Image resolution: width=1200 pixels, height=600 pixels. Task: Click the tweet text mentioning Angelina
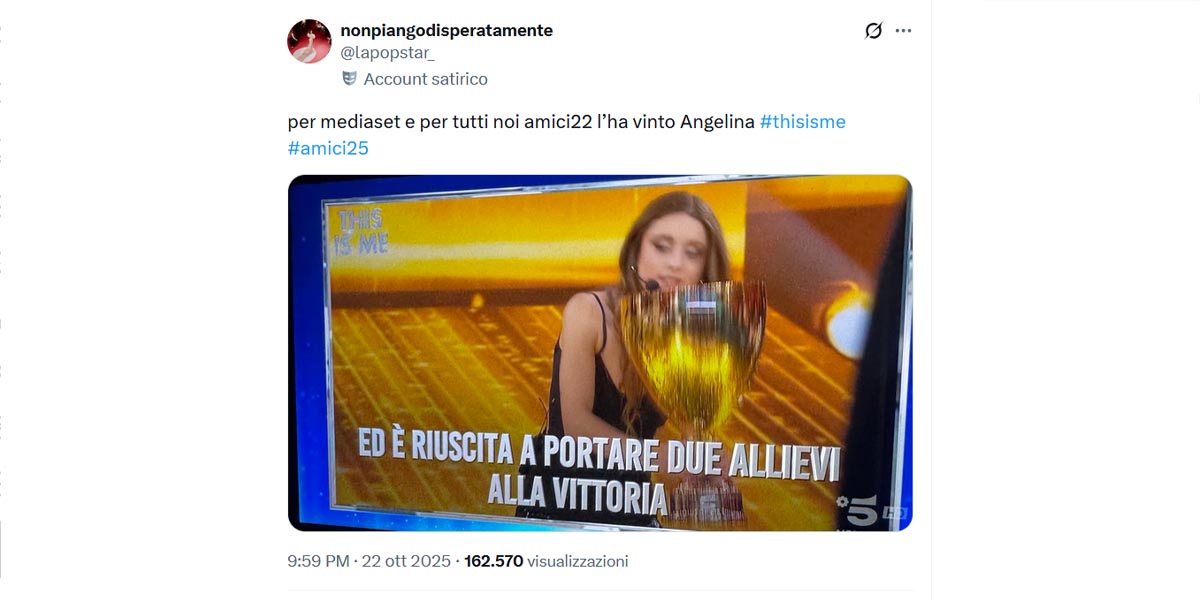point(566,135)
